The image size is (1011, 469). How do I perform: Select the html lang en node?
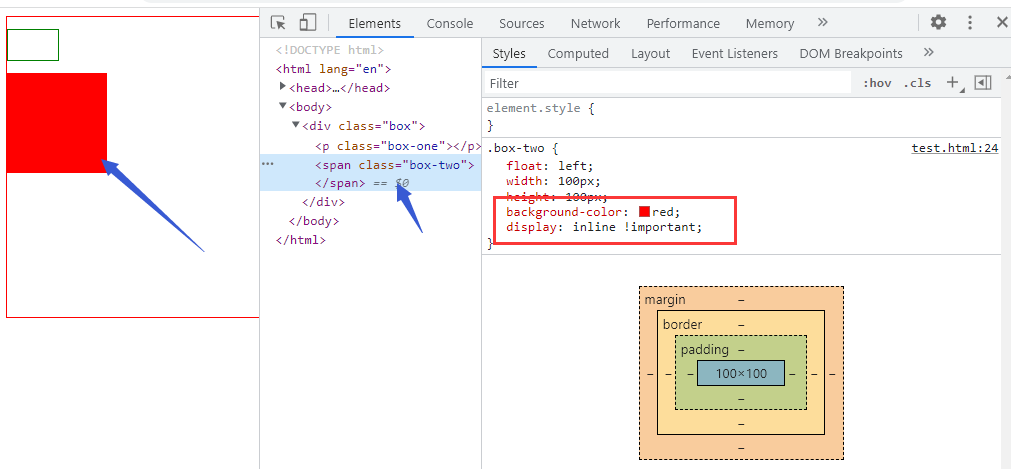(x=333, y=69)
